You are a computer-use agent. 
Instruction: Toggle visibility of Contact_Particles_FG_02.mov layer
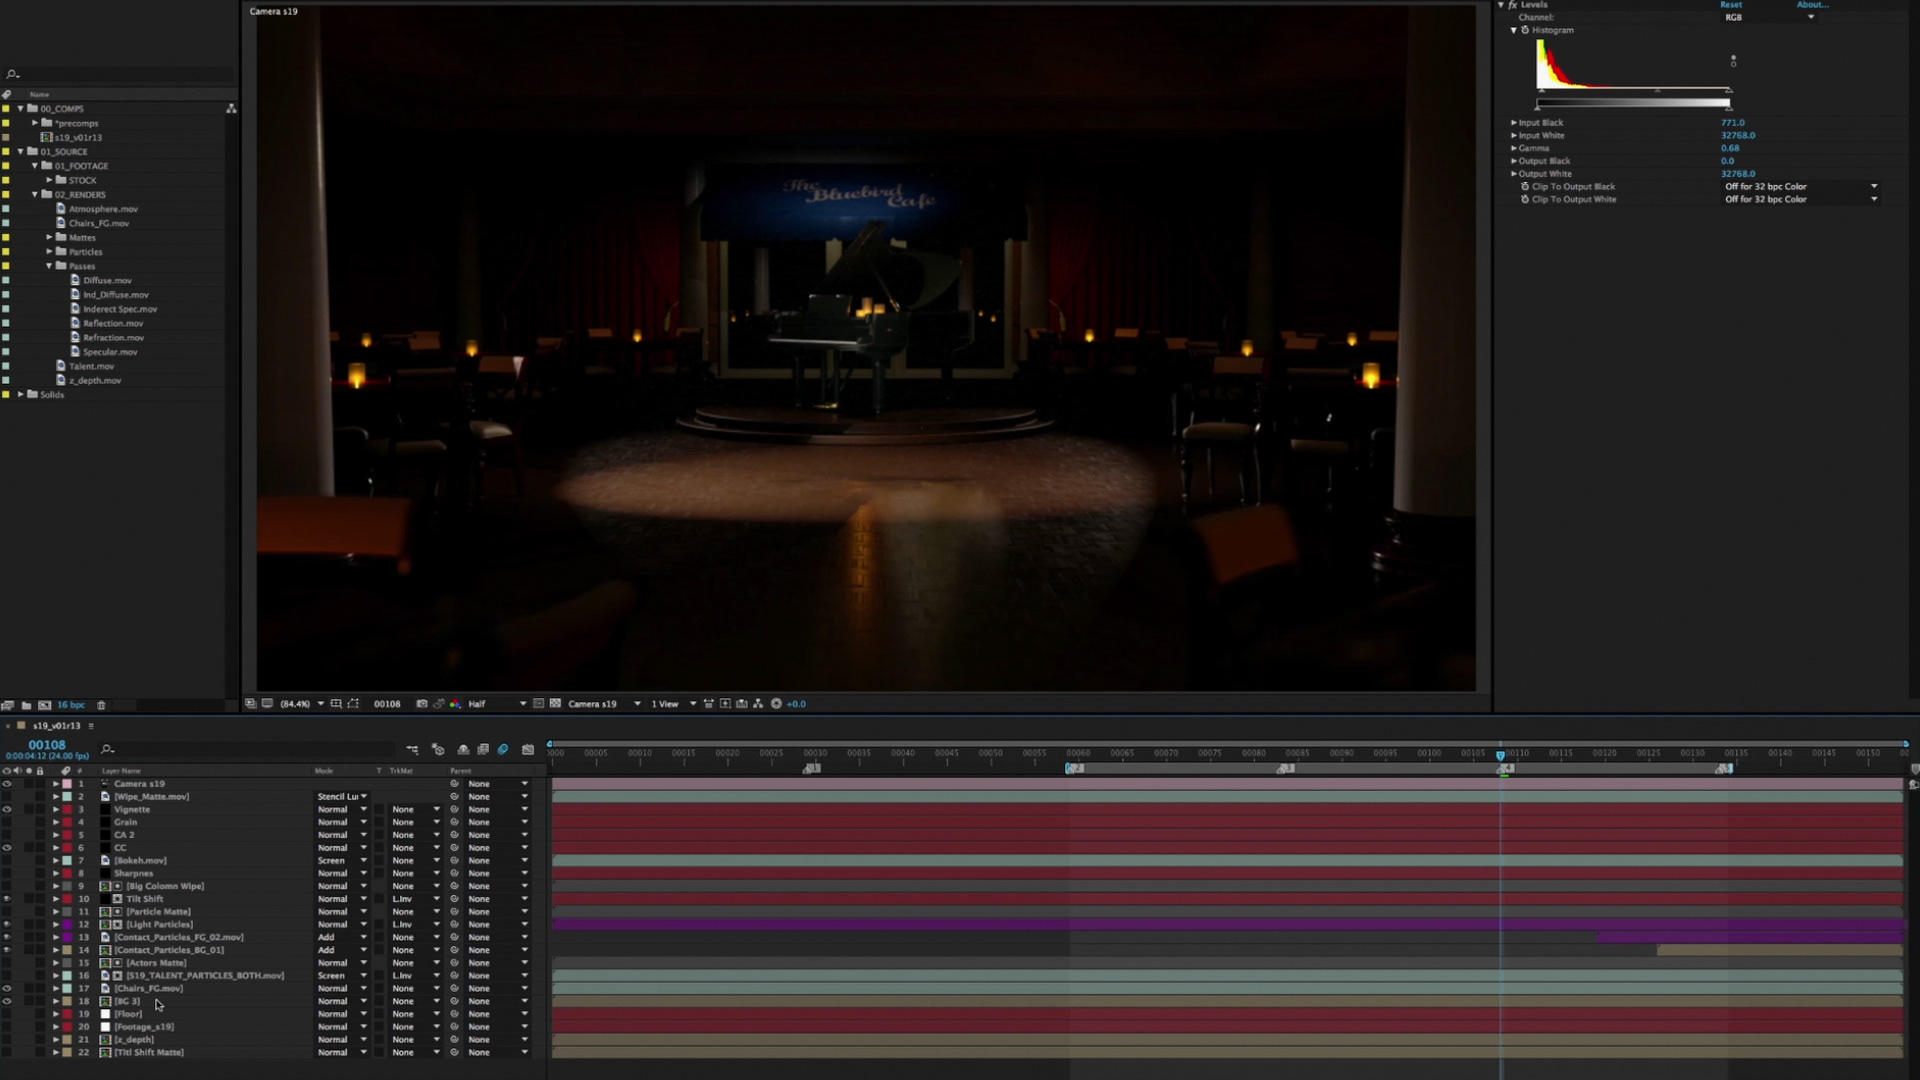click(7, 937)
